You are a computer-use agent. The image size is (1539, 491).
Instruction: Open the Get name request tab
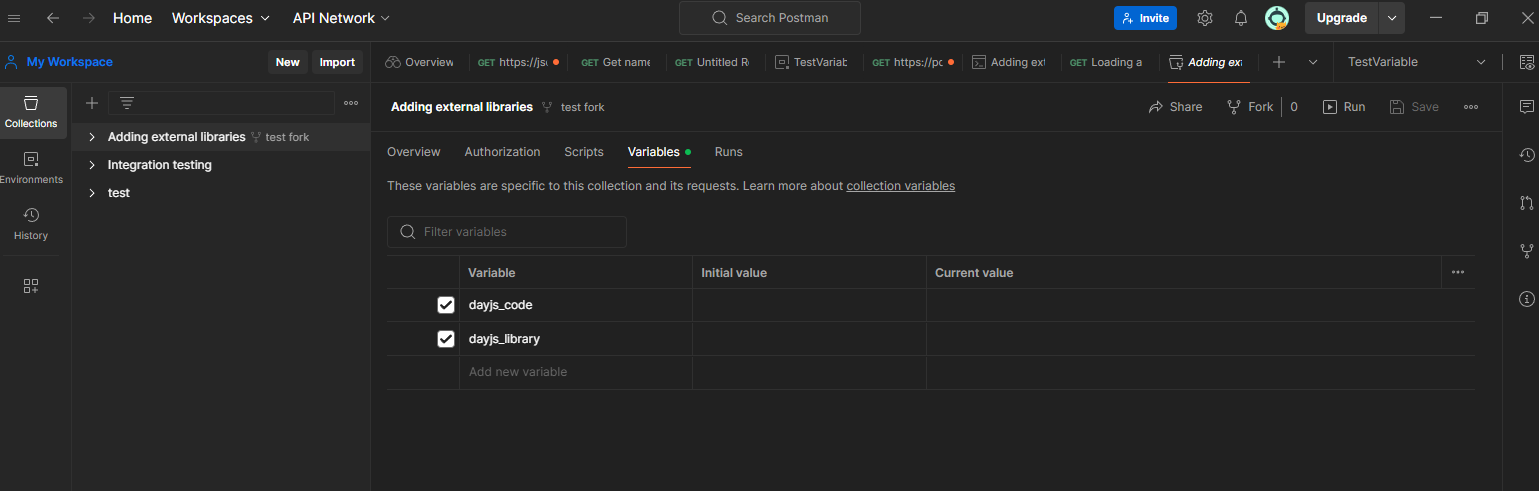(x=616, y=62)
